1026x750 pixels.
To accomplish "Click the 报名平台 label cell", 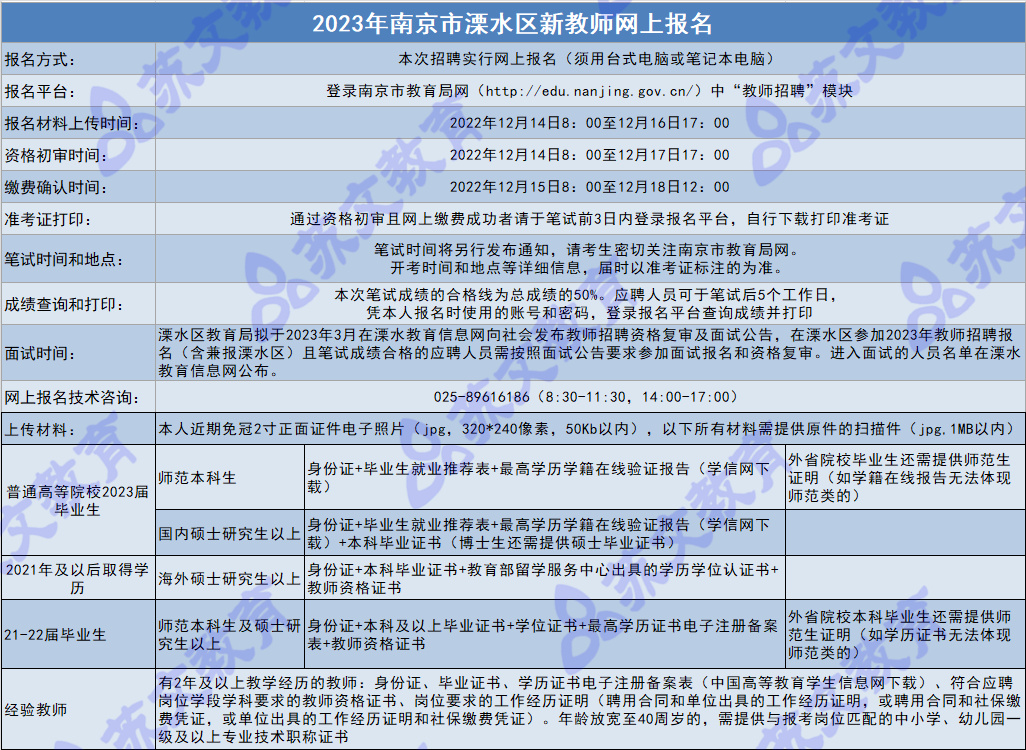I will (79, 91).
